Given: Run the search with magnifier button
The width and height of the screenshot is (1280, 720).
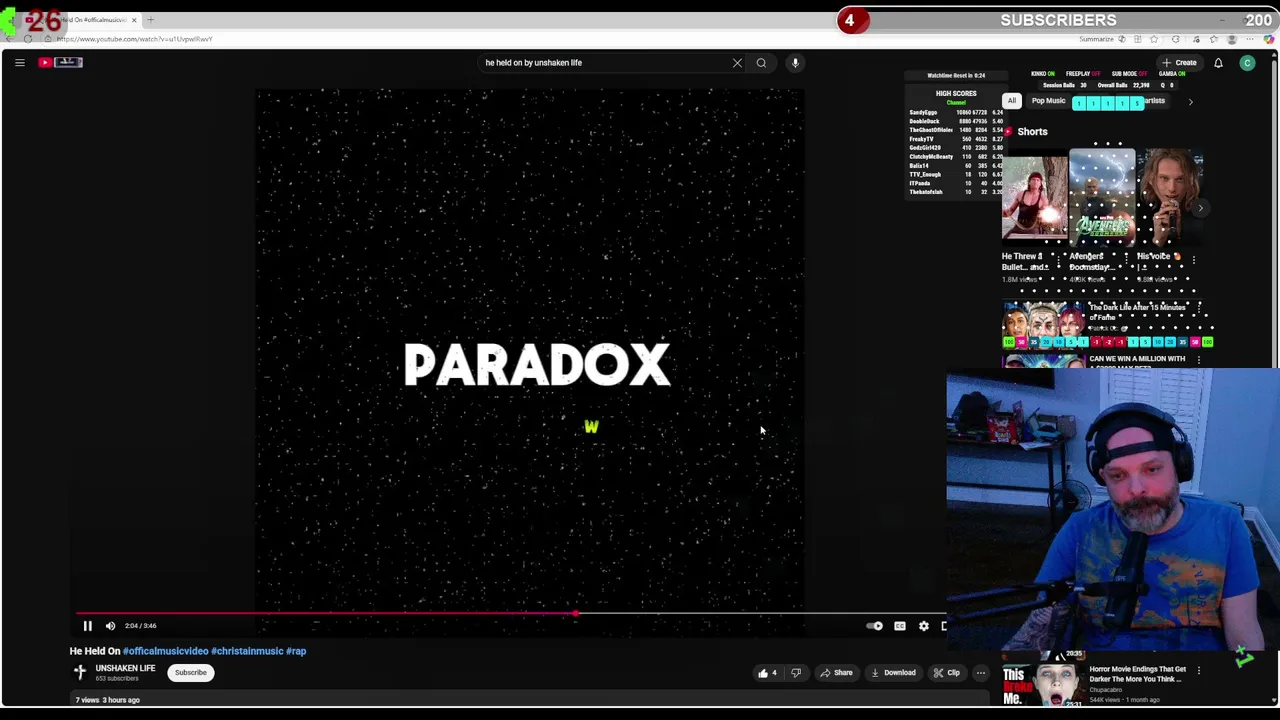Looking at the screenshot, I should tap(761, 63).
